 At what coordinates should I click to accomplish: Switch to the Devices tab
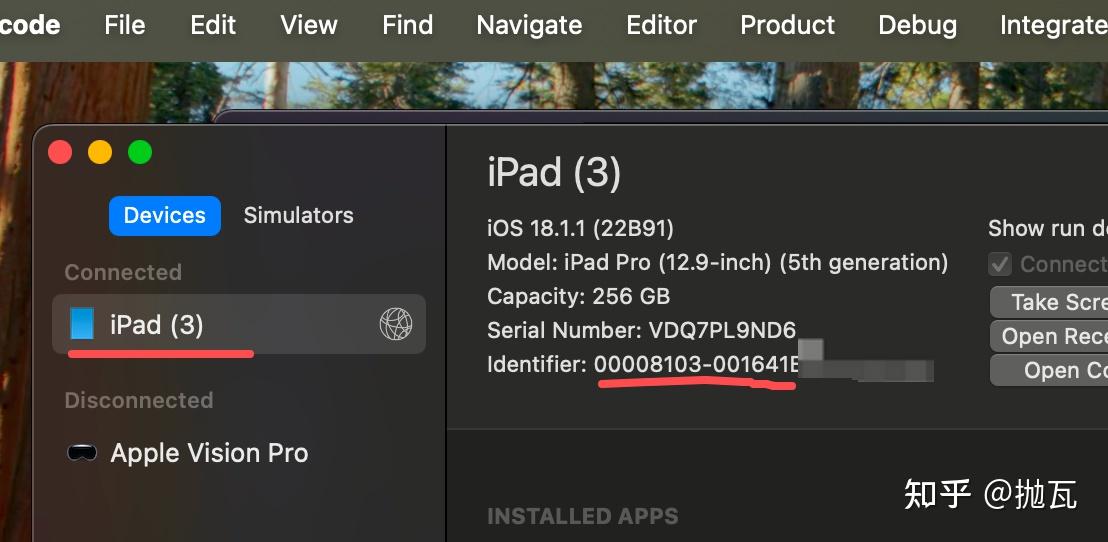164,216
